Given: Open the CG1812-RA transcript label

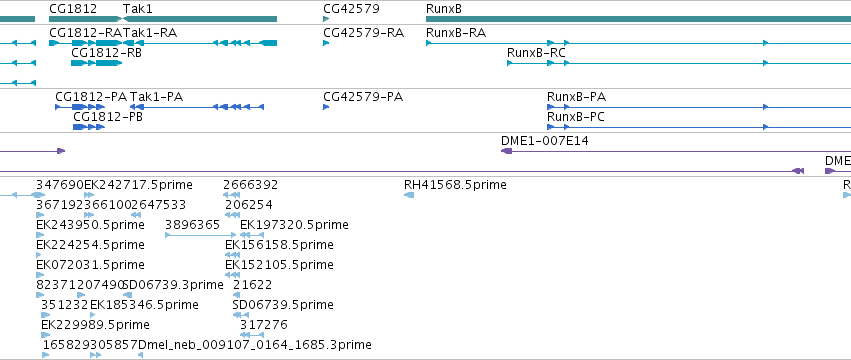Looking at the screenshot, I should coord(86,33).
